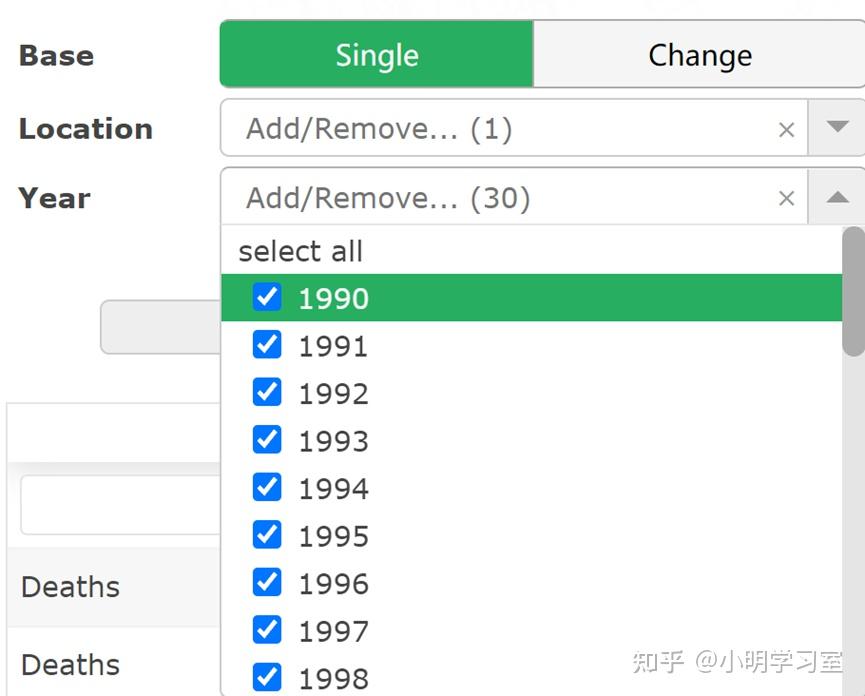Uncheck the 1996 checkbox

click(267, 582)
